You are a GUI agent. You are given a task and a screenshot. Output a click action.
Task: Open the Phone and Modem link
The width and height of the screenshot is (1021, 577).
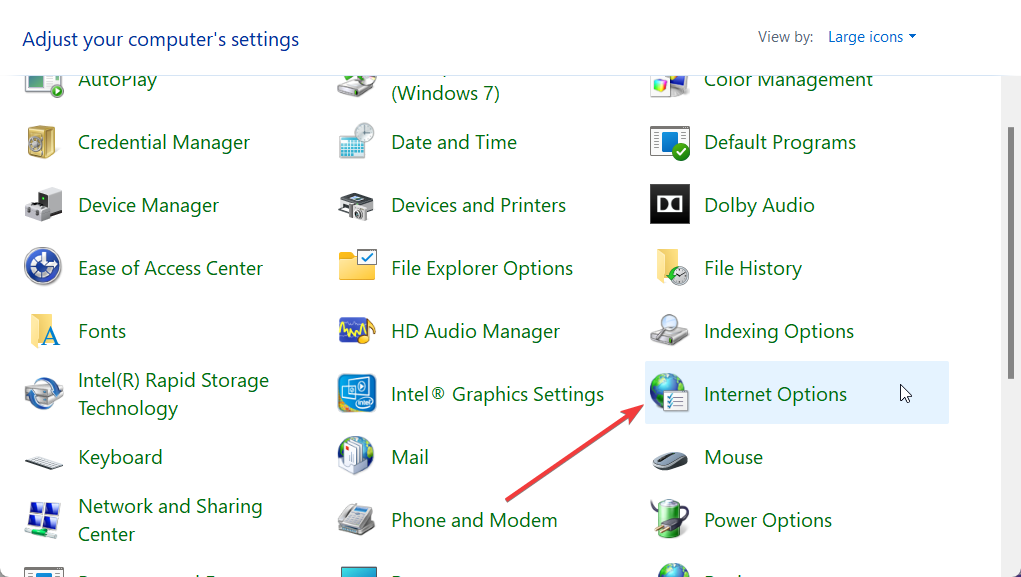tap(474, 520)
